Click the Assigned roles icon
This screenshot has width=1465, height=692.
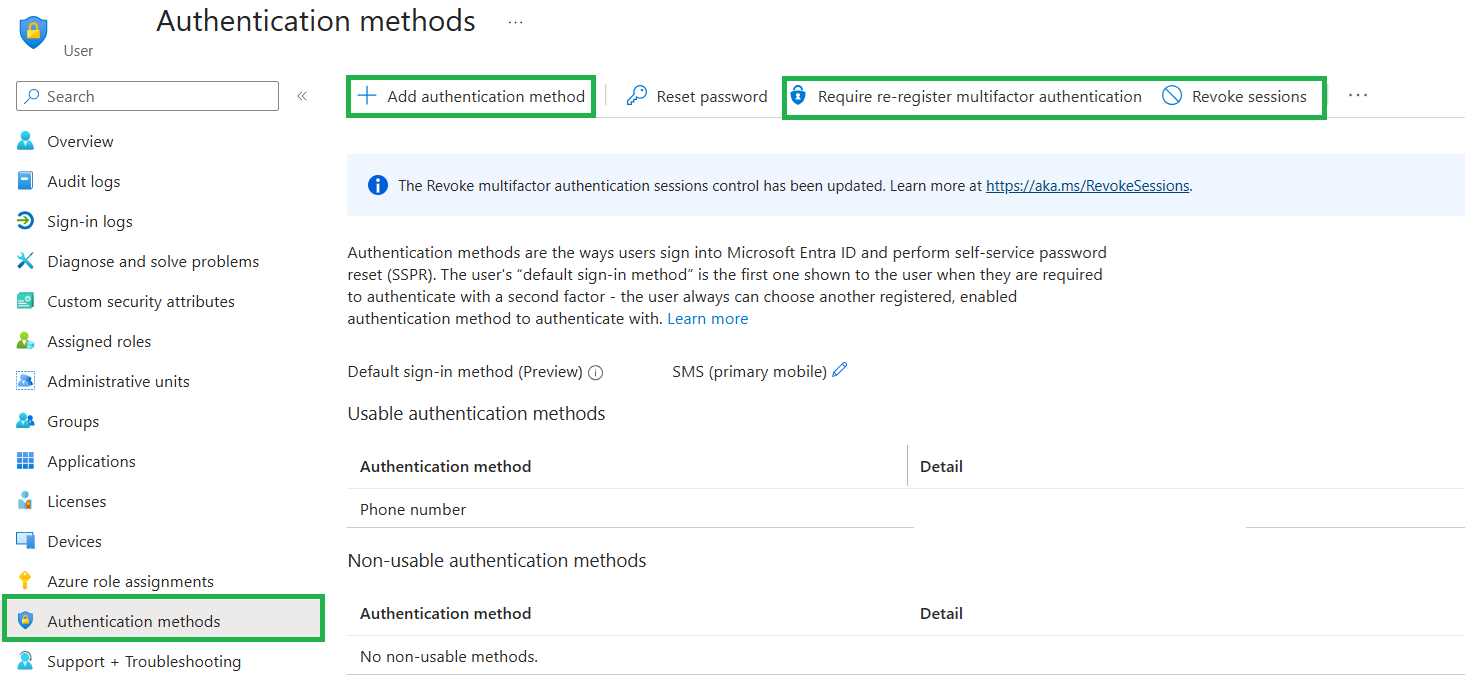(x=26, y=341)
